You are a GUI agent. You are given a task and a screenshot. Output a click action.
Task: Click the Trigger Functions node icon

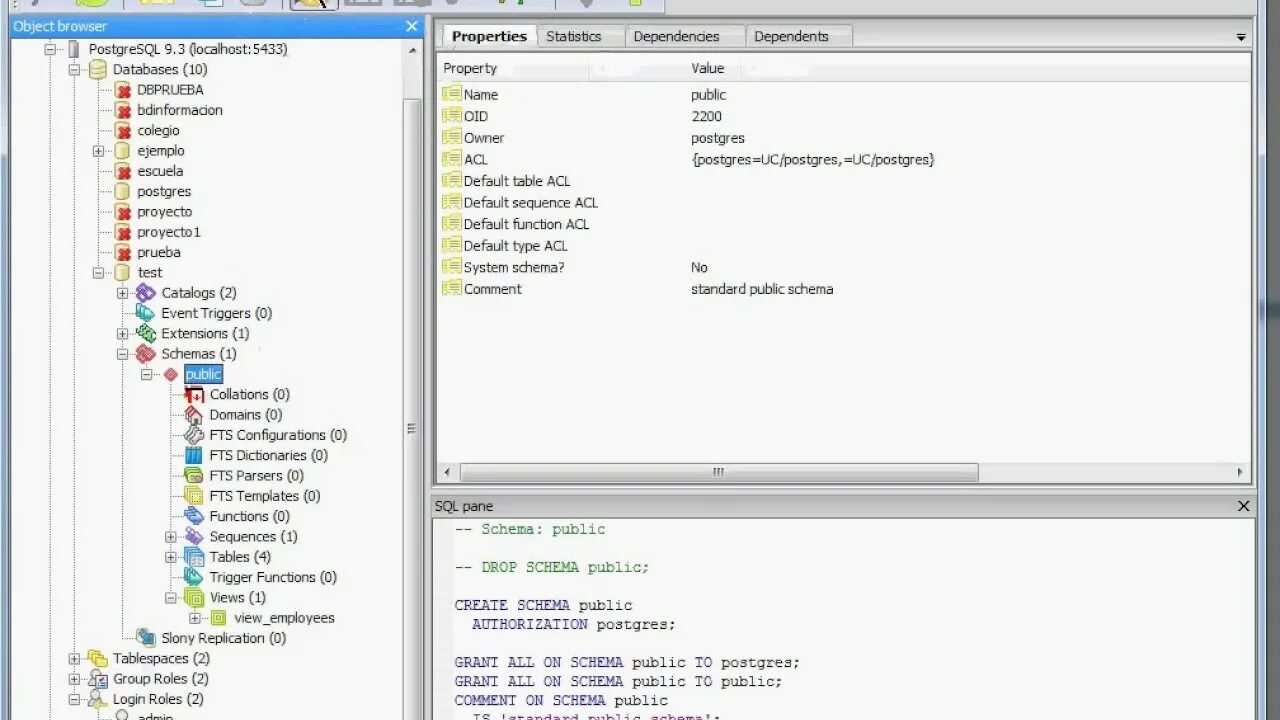(x=194, y=577)
